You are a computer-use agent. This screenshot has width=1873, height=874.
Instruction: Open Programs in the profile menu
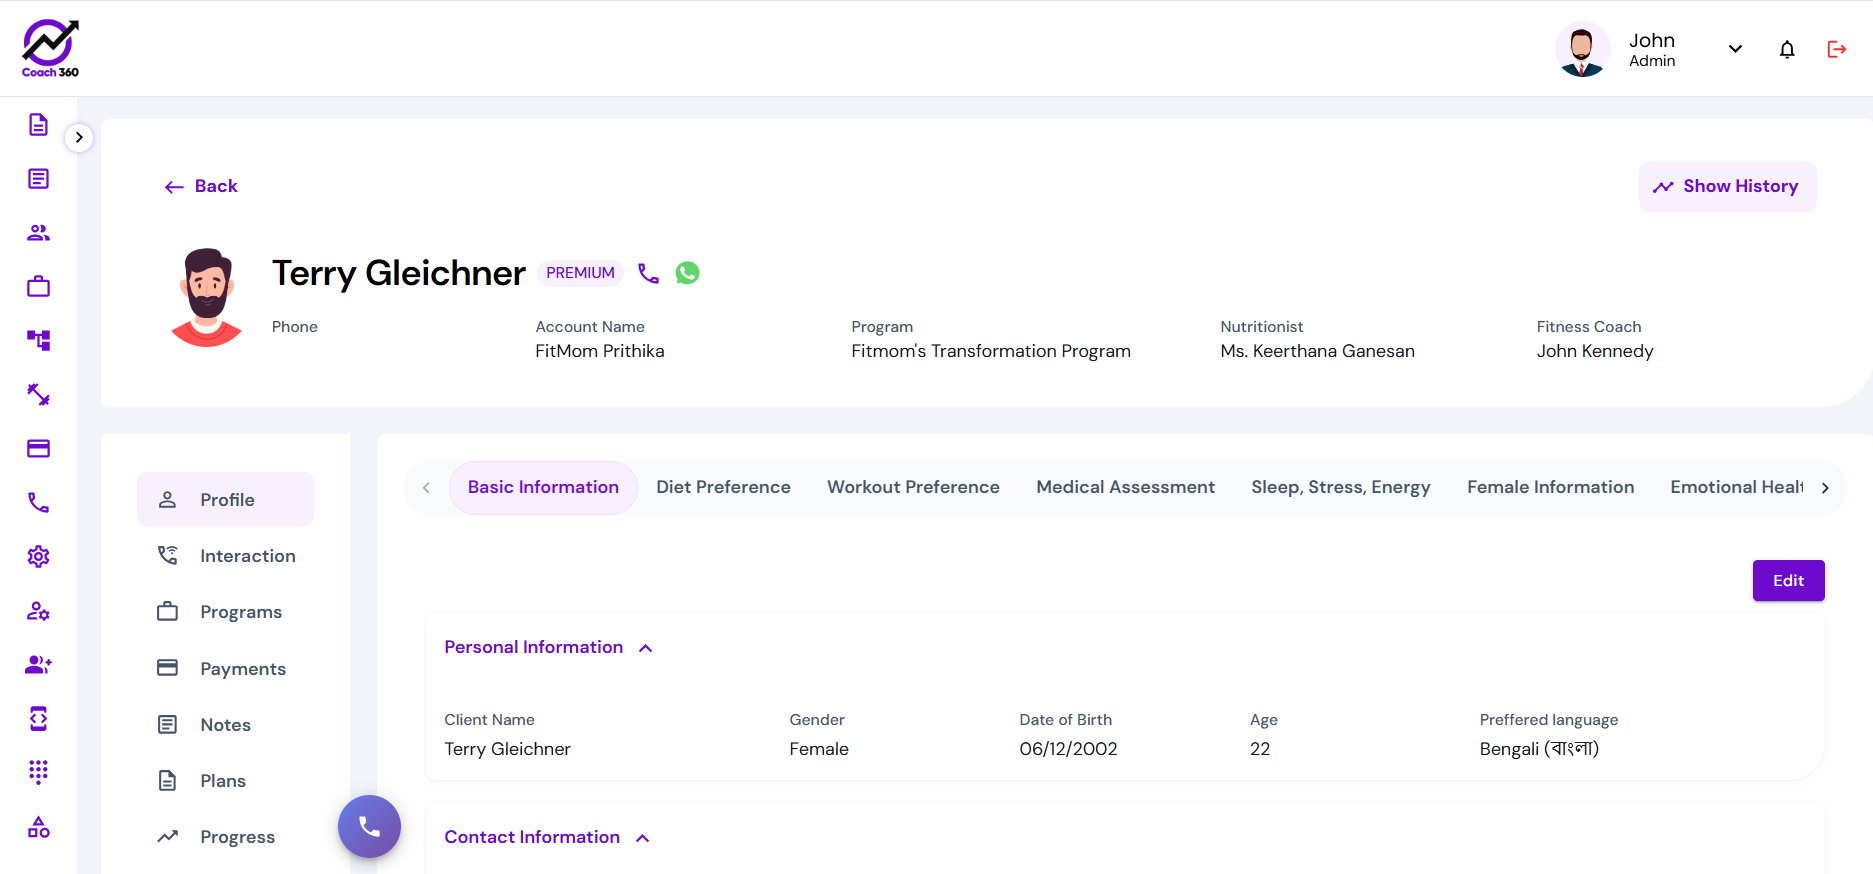pos(226,612)
